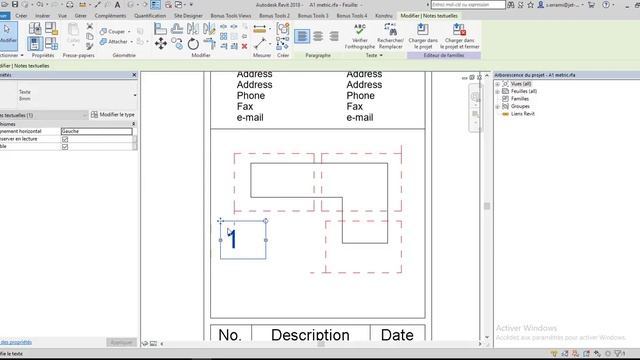Open the Quantification ribbon tab
Screen dimensions: 640x360
pyautogui.click(x=150, y=16)
